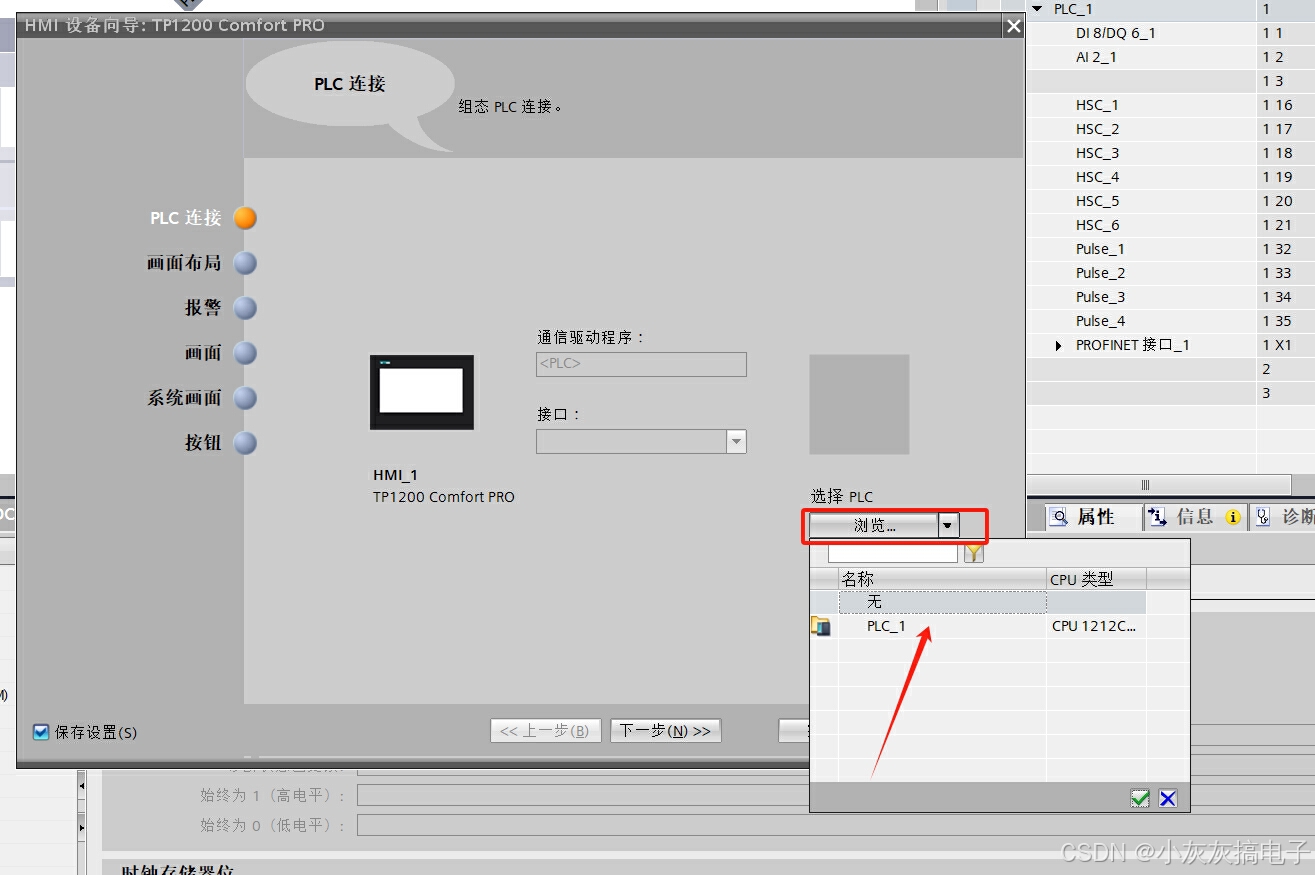1315x875 pixels.
Task: Click the 信息 tab icon
Action: coord(1158,517)
